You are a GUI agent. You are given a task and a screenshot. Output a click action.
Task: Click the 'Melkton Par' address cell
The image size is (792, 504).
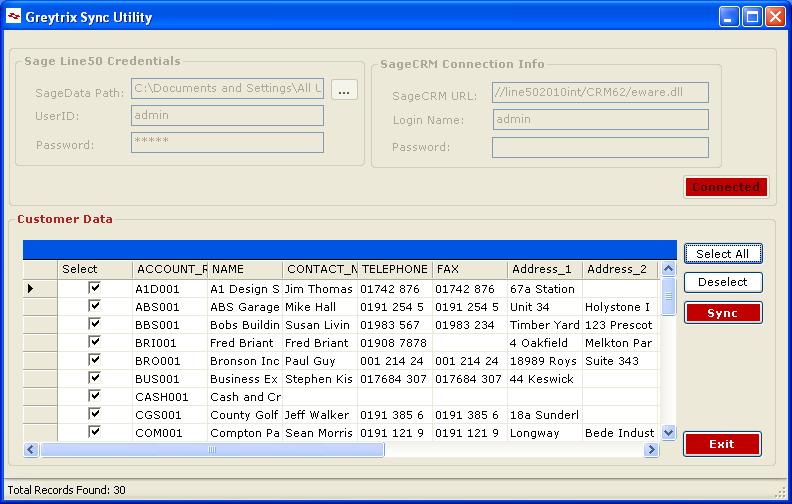pos(620,343)
